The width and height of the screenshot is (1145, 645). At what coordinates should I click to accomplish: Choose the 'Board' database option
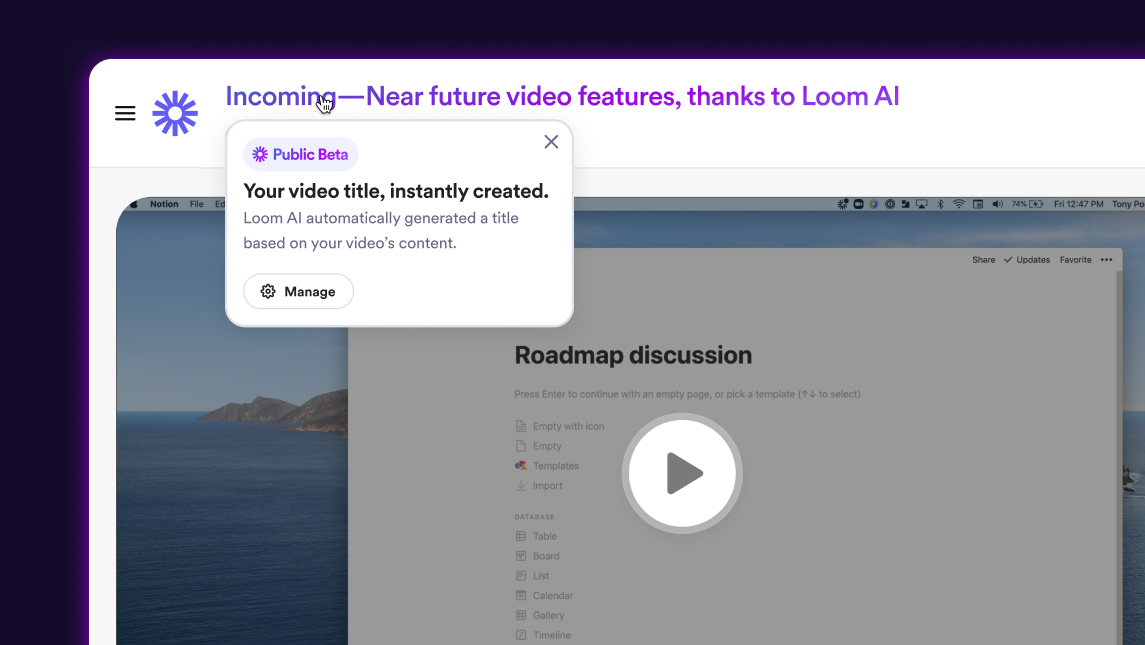pos(537,556)
